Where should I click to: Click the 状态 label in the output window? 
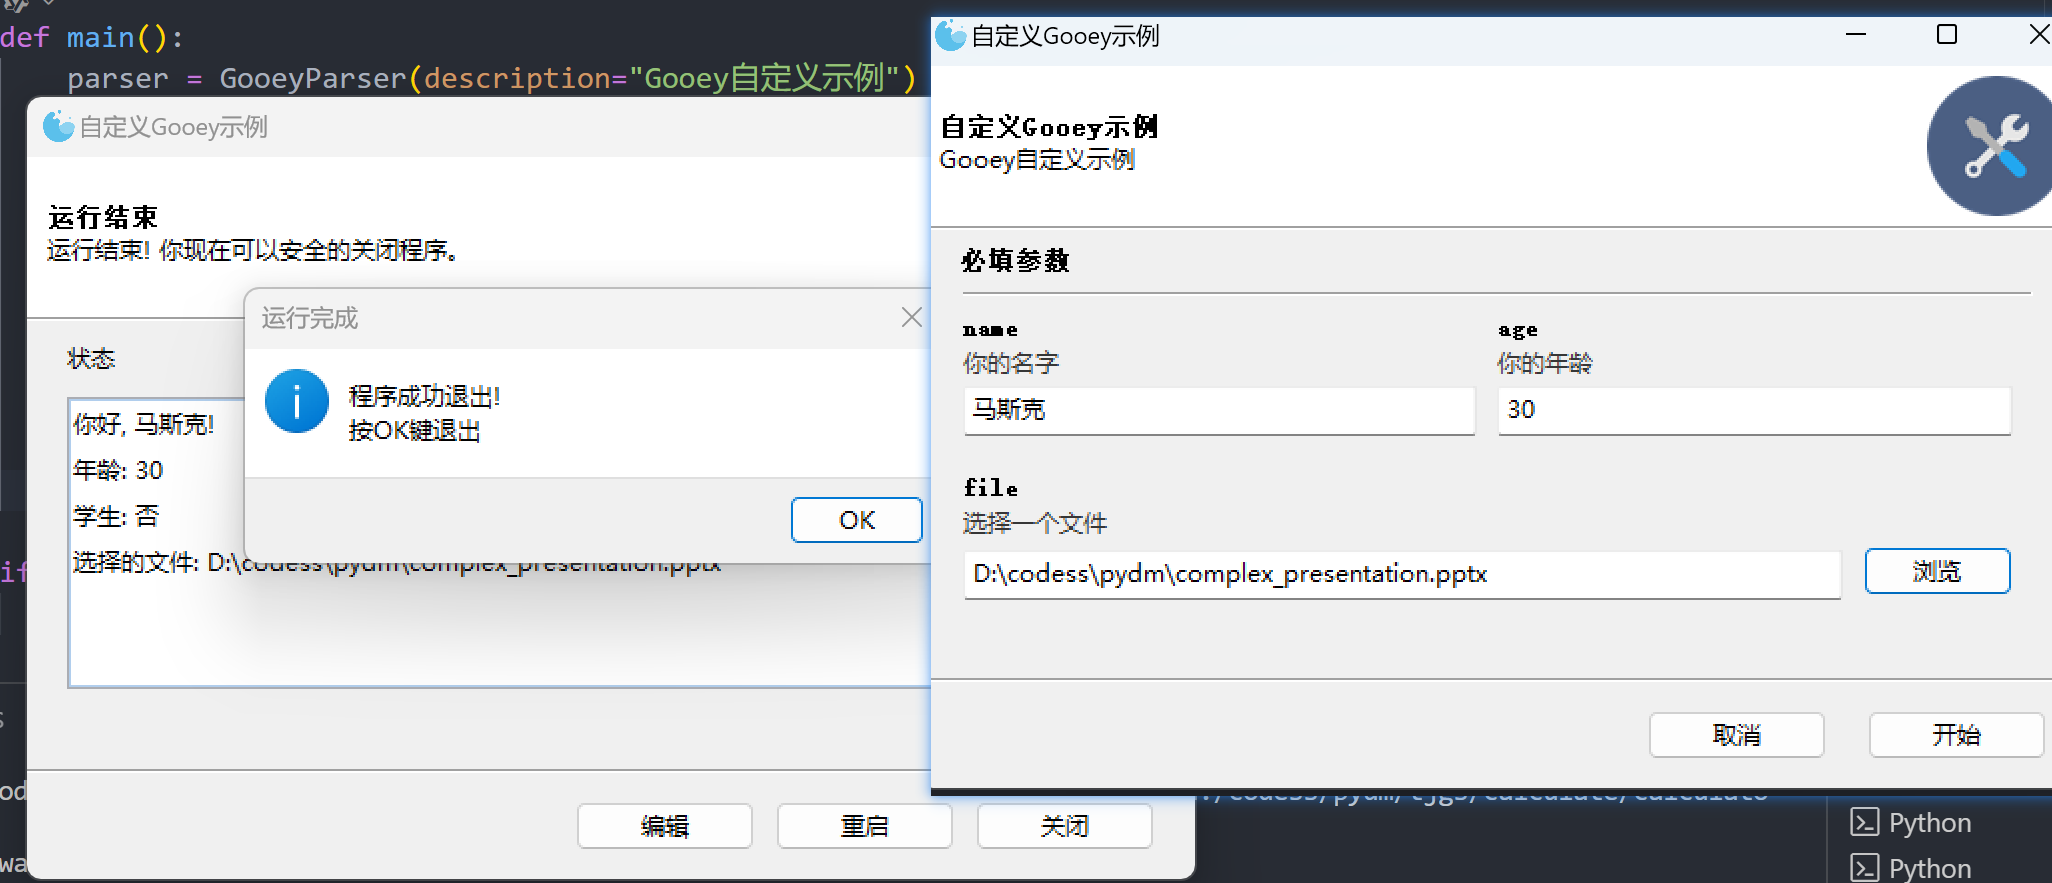click(91, 358)
